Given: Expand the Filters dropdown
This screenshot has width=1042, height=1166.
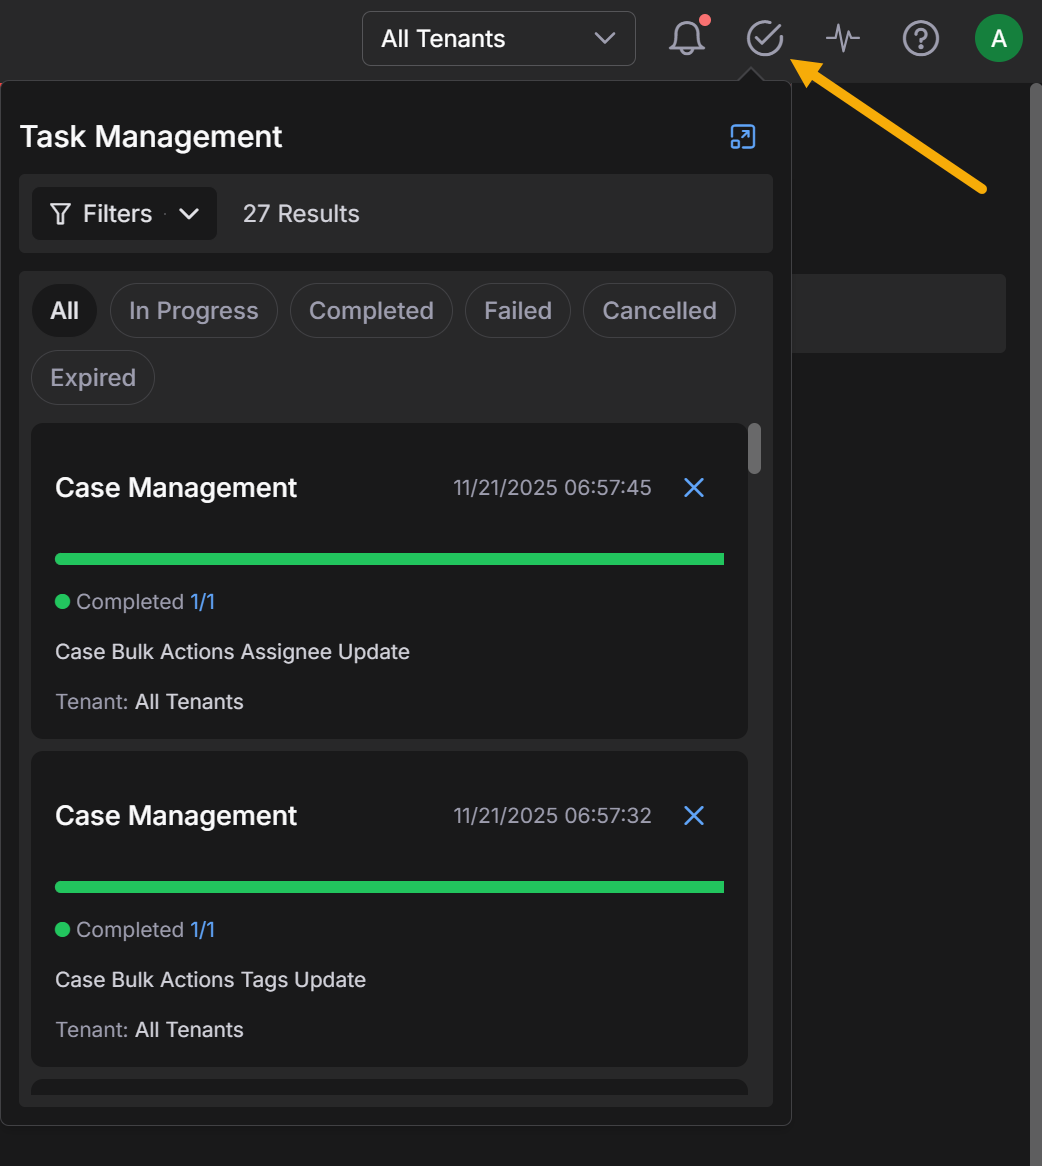Looking at the screenshot, I should (124, 214).
